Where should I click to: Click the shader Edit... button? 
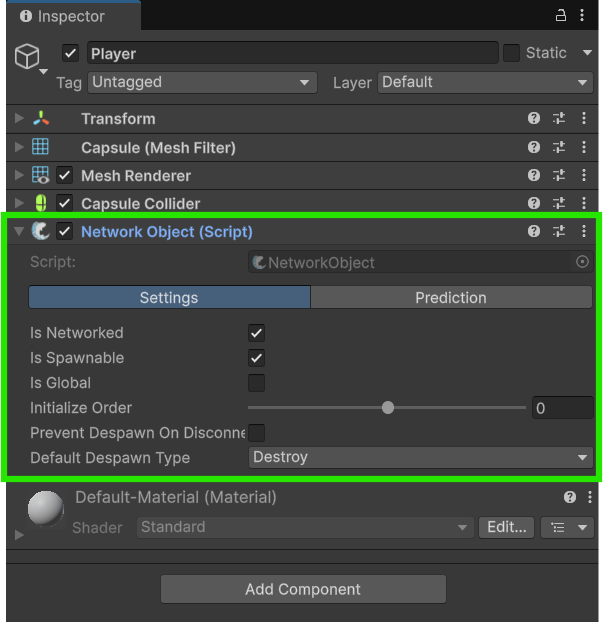click(507, 527)
